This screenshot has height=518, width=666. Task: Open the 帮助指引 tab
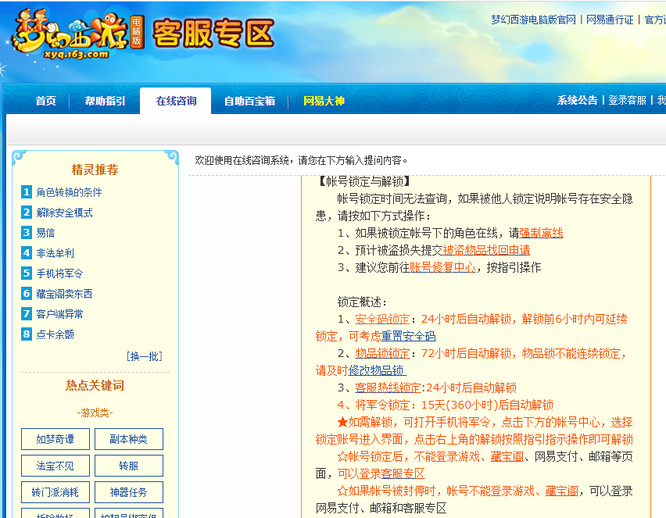coord(105,101)
